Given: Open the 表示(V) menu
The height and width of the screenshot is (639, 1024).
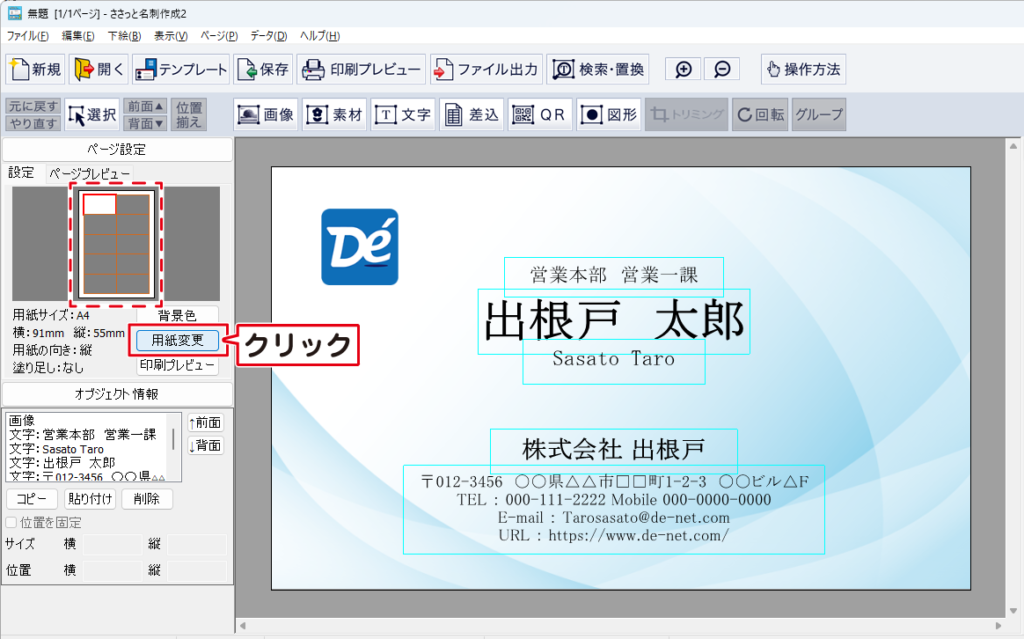Looking at the screenshot, I should tap(170, 36).
